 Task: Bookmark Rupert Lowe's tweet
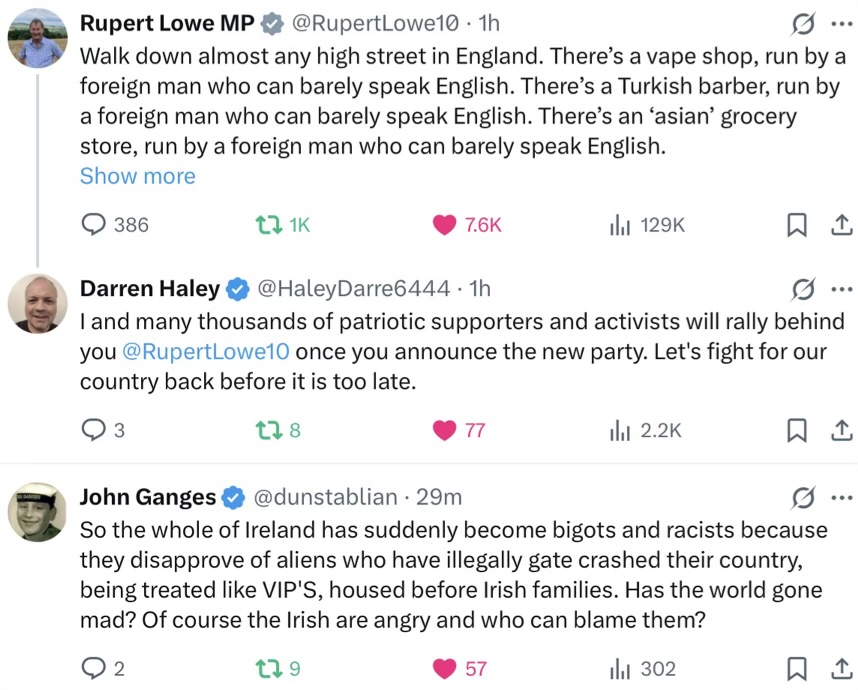pyautogui.click(x=796, y=225)
